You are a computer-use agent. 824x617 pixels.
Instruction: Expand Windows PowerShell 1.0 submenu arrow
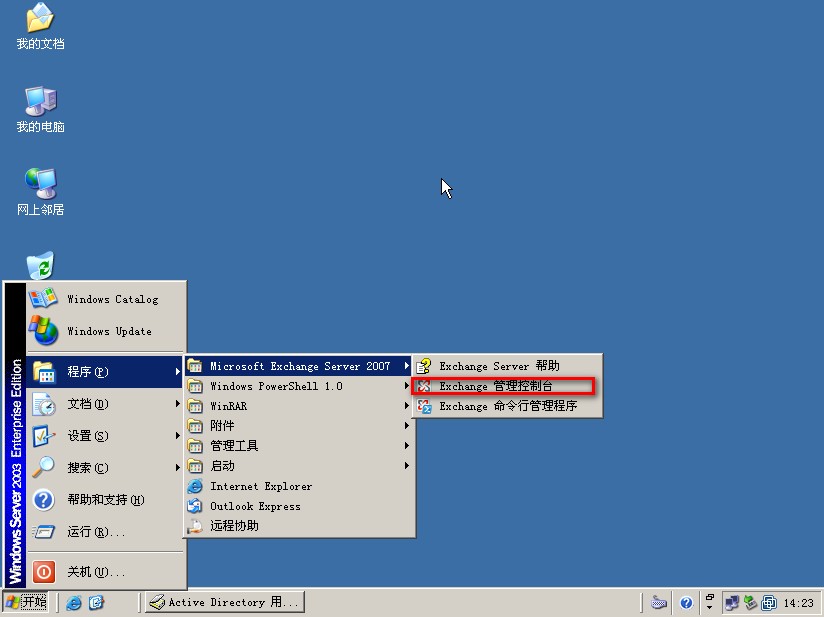click(407, 386)
